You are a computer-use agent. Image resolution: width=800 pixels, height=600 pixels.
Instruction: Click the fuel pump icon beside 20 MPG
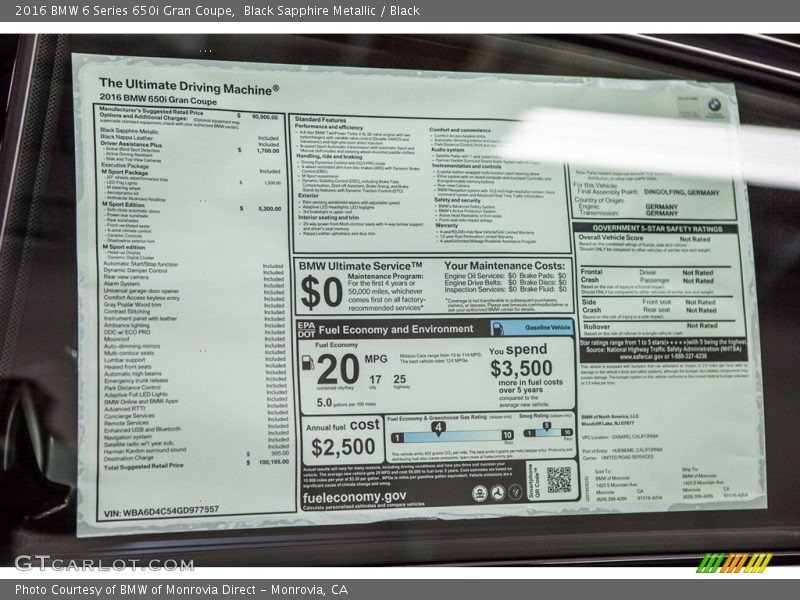pyautogui.click(x=308, y=362)
